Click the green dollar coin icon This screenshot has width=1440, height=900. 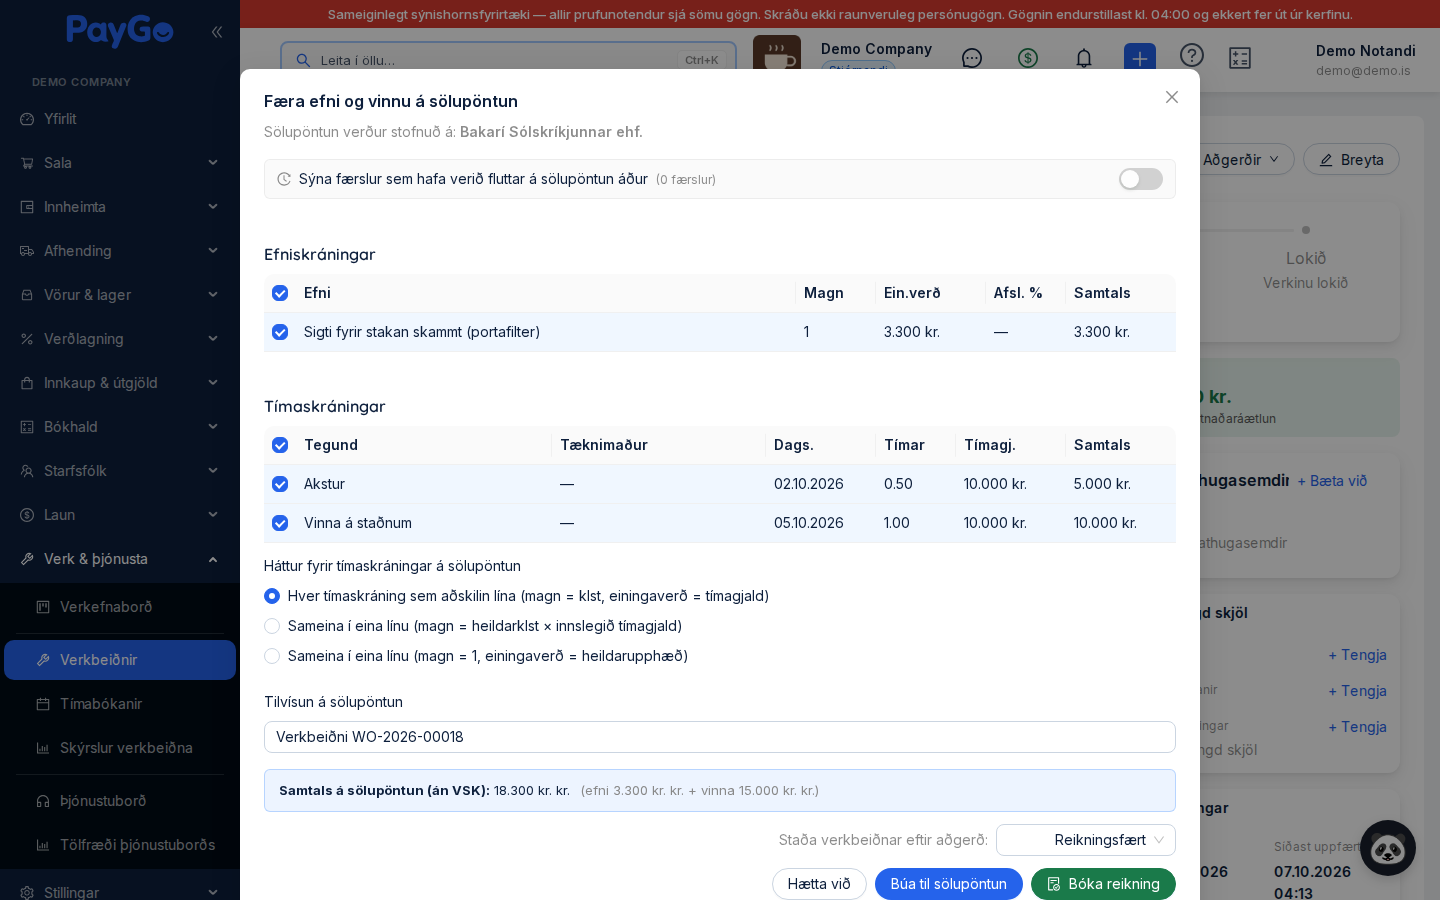point(1028,58)
